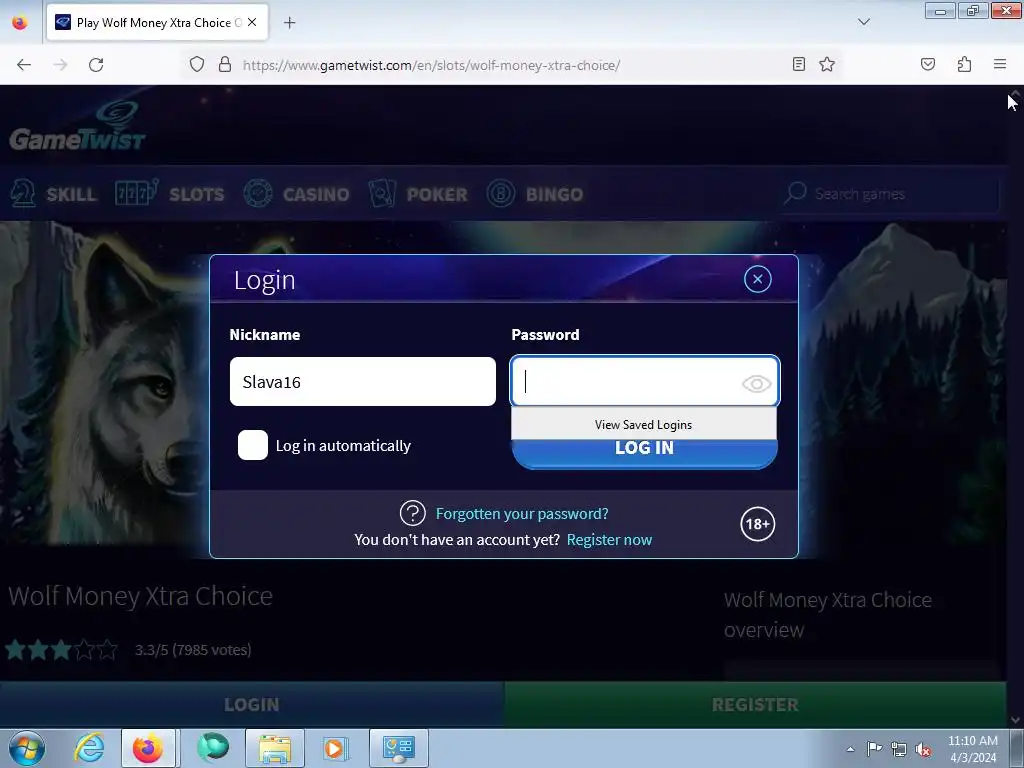
Task: Close the Play Wolf Money Xtra Choice tab
Action: [x=252, y=22]
